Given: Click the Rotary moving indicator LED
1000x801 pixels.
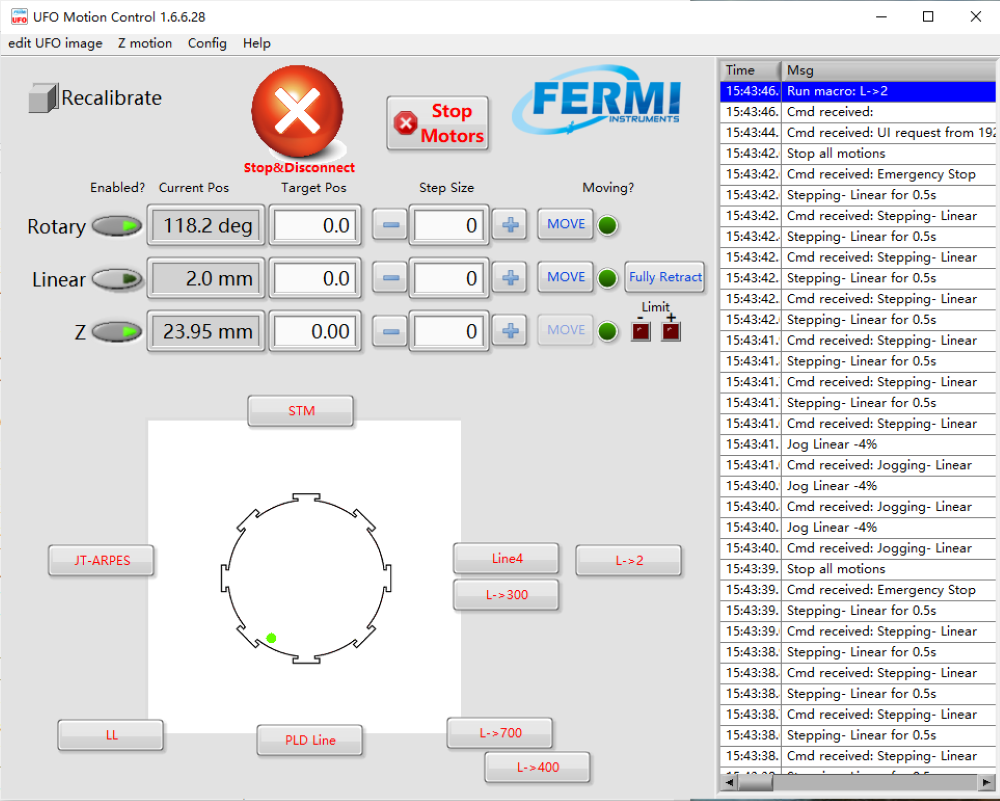Looking at the screenshot, I should [607, 225].
